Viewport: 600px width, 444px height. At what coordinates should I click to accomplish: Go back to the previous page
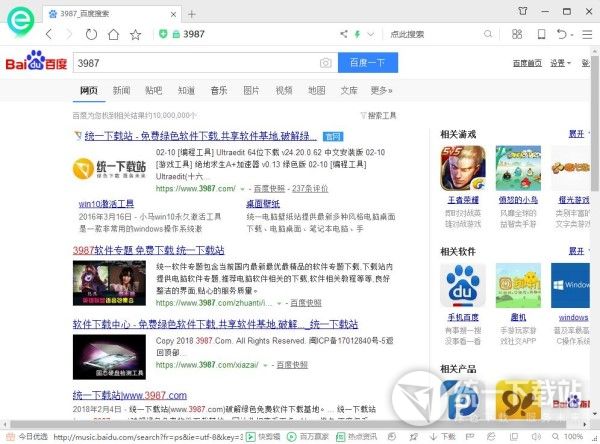(x=49, y=34)
